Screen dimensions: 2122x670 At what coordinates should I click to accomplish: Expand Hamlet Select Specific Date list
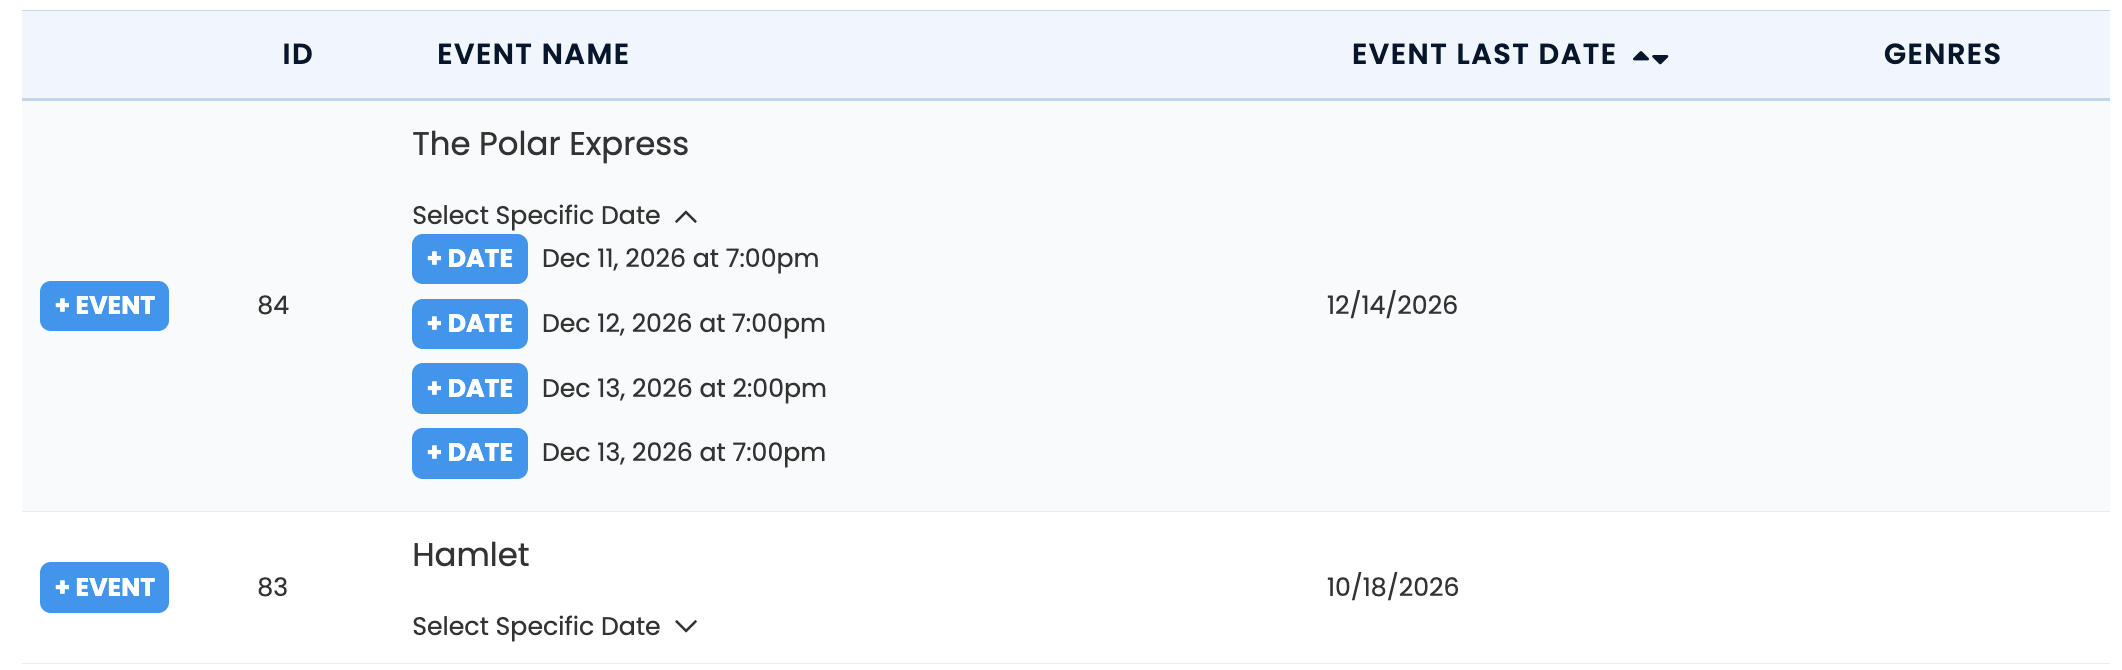coord(536,627)
